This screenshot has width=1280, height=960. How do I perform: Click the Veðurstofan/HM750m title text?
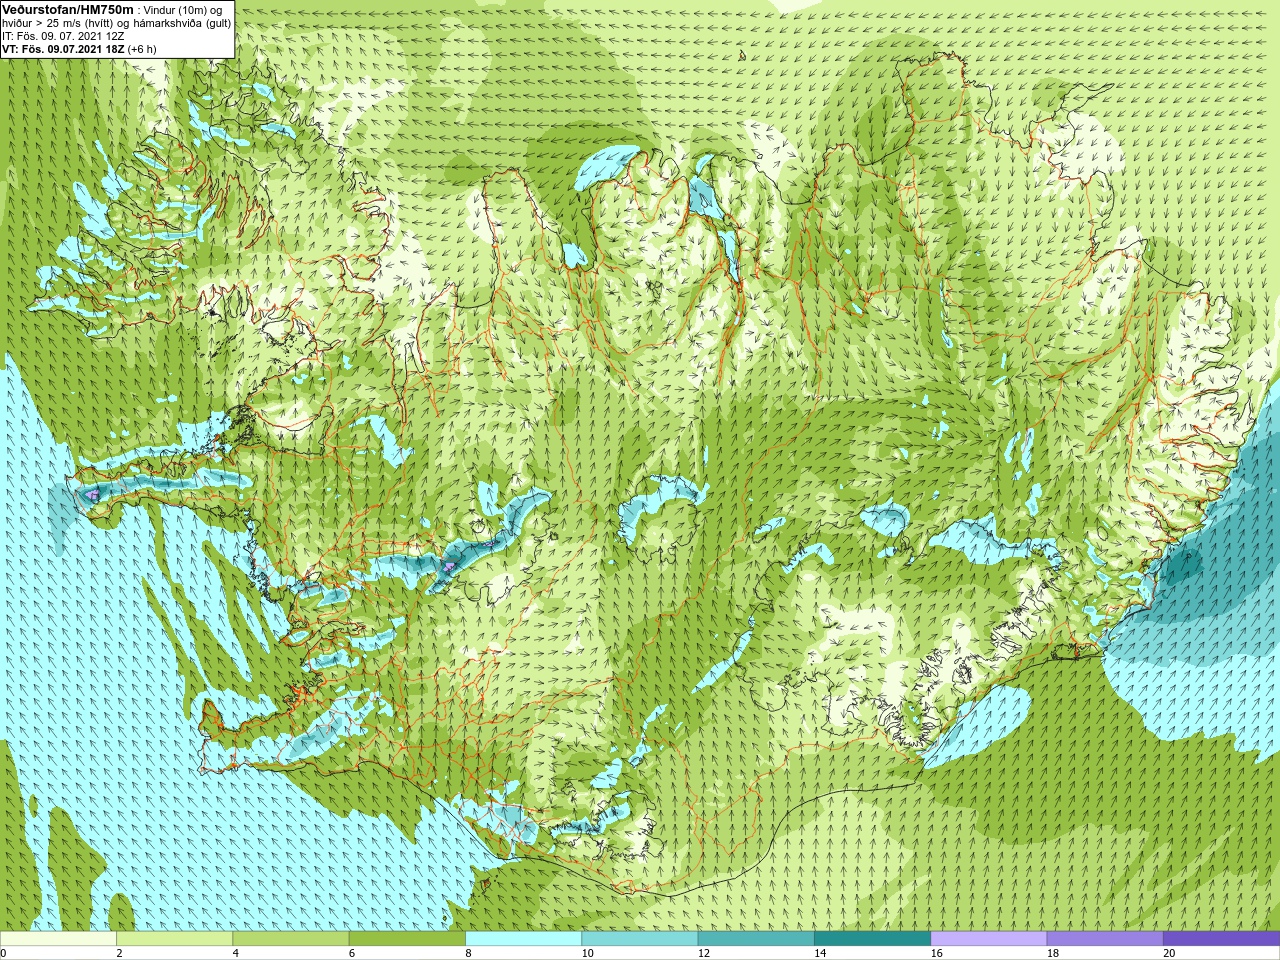click(x=67, y=9)
